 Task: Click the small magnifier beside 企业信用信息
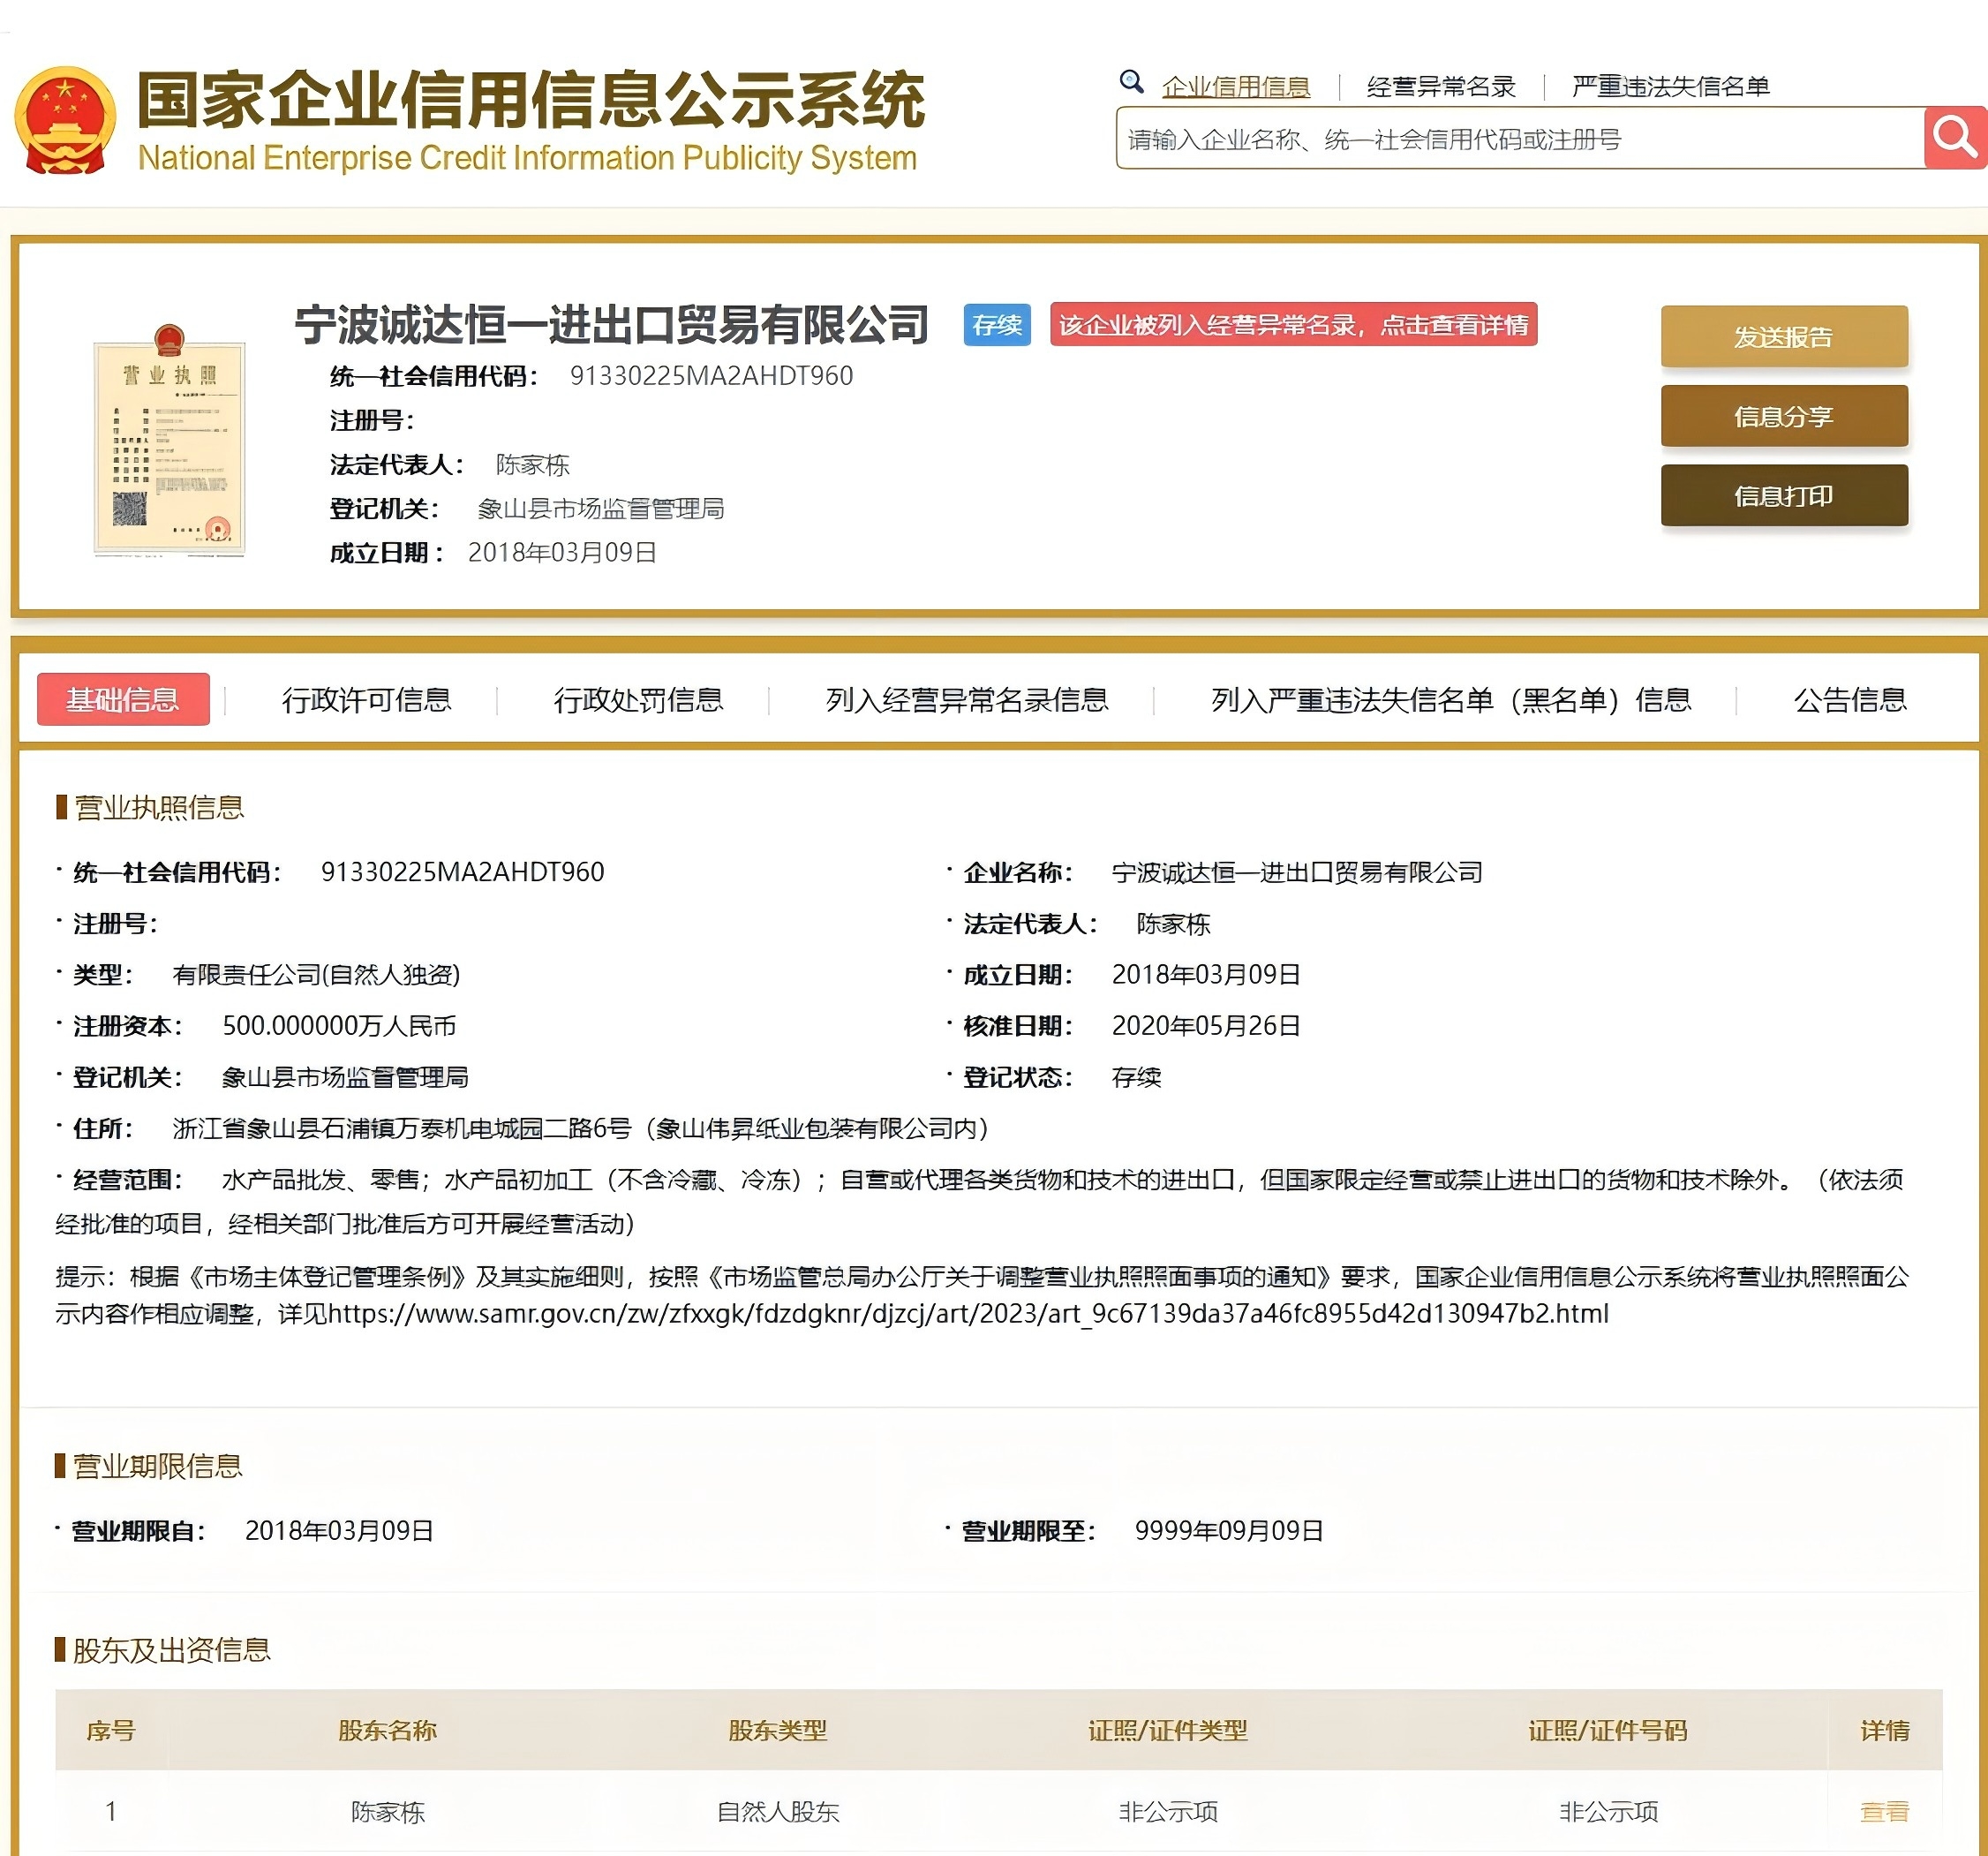[1131, 82]
